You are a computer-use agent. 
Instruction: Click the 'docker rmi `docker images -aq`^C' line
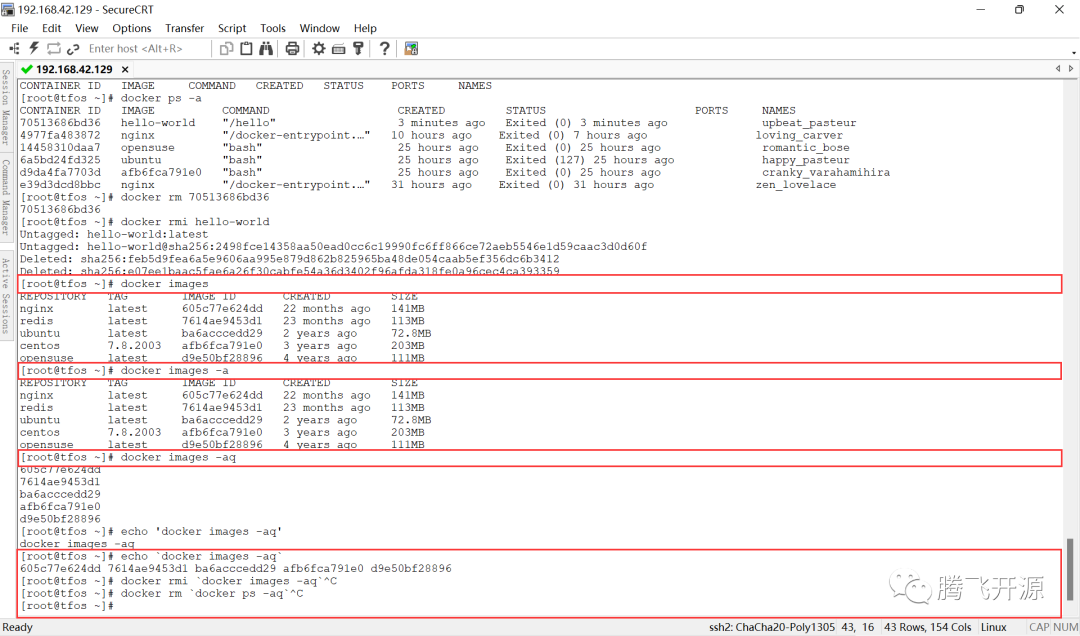tap(178, 581)
